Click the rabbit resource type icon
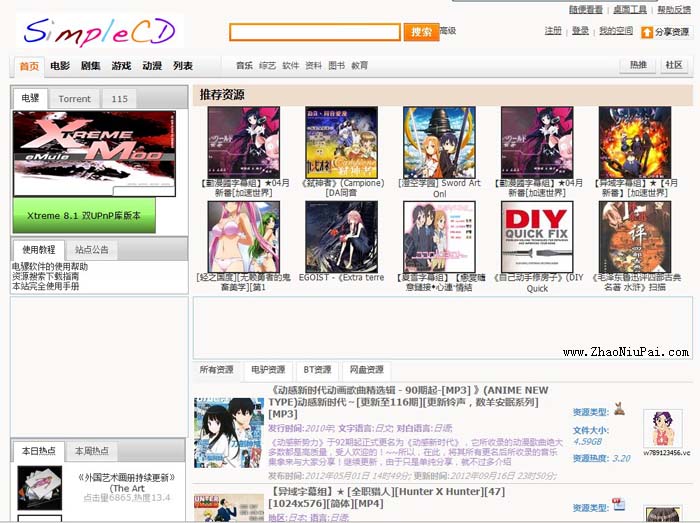700x523 pixels. point(619,408)
